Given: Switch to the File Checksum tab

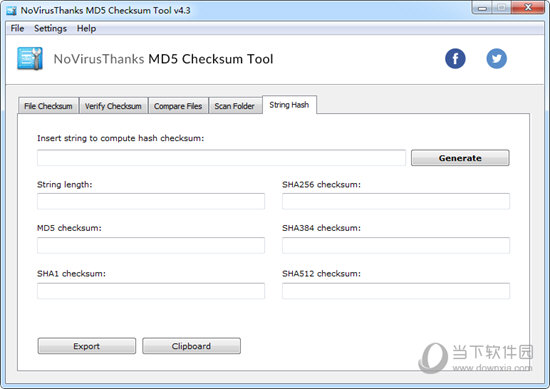Looking at the screenshot, I should tap(48, 106).
